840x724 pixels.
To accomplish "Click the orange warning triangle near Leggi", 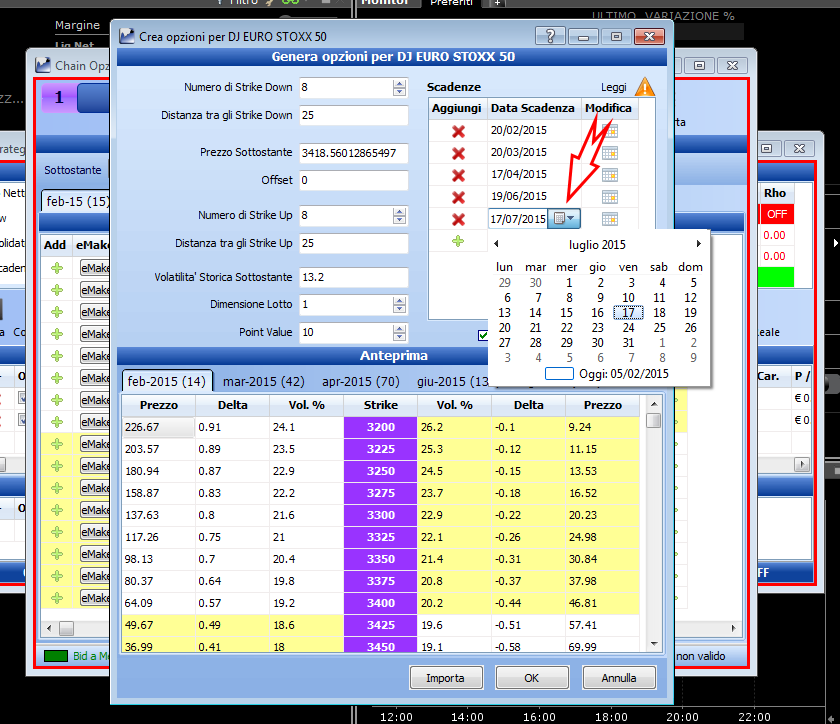I will [644, 87].
